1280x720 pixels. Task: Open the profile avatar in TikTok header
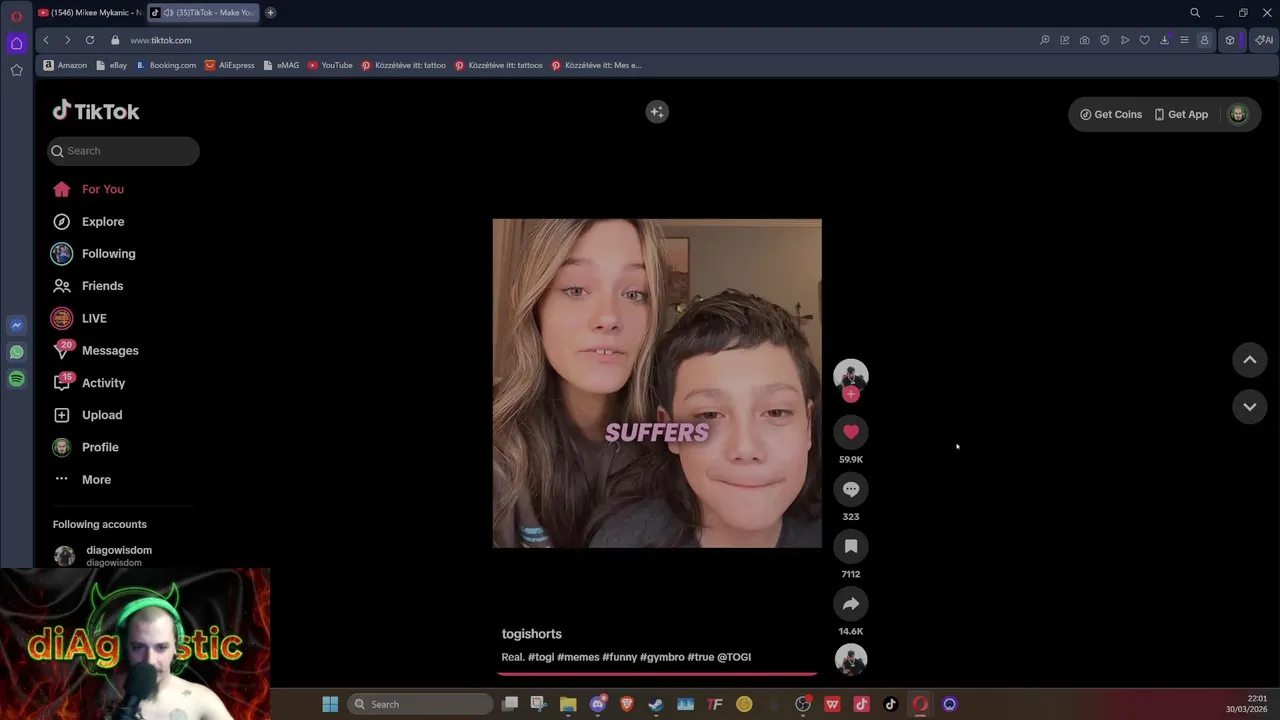point(1238,114)
